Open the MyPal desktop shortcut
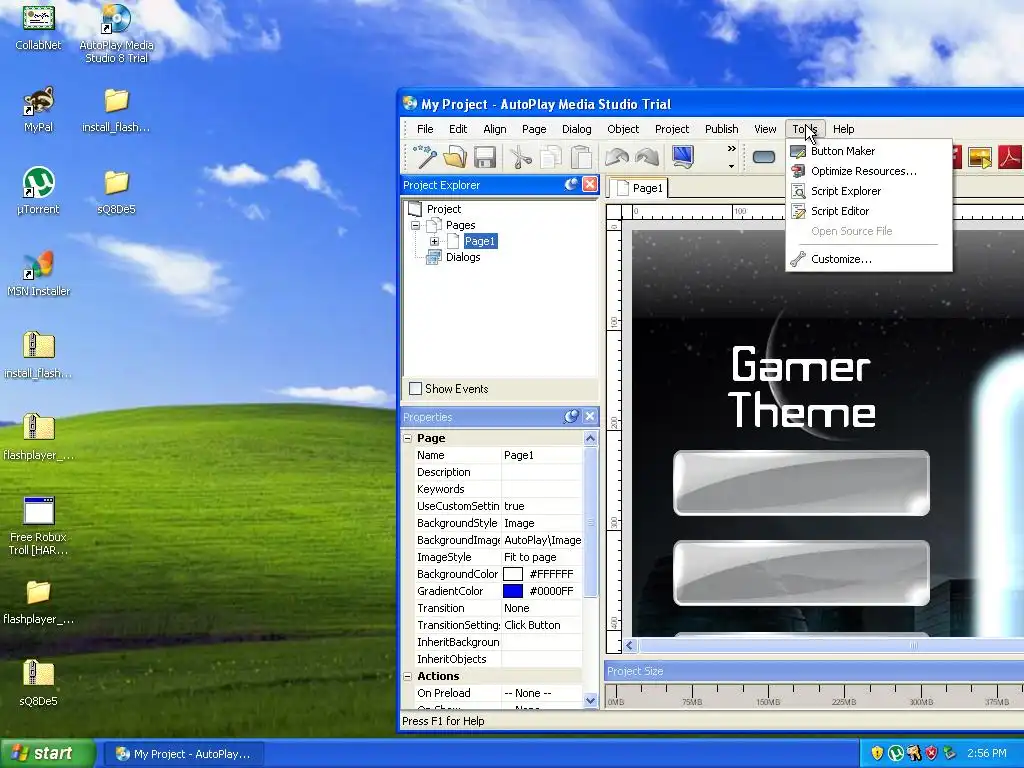This screenshot has height=768, width=1024. pyautogui.click(x=39, y=109)
